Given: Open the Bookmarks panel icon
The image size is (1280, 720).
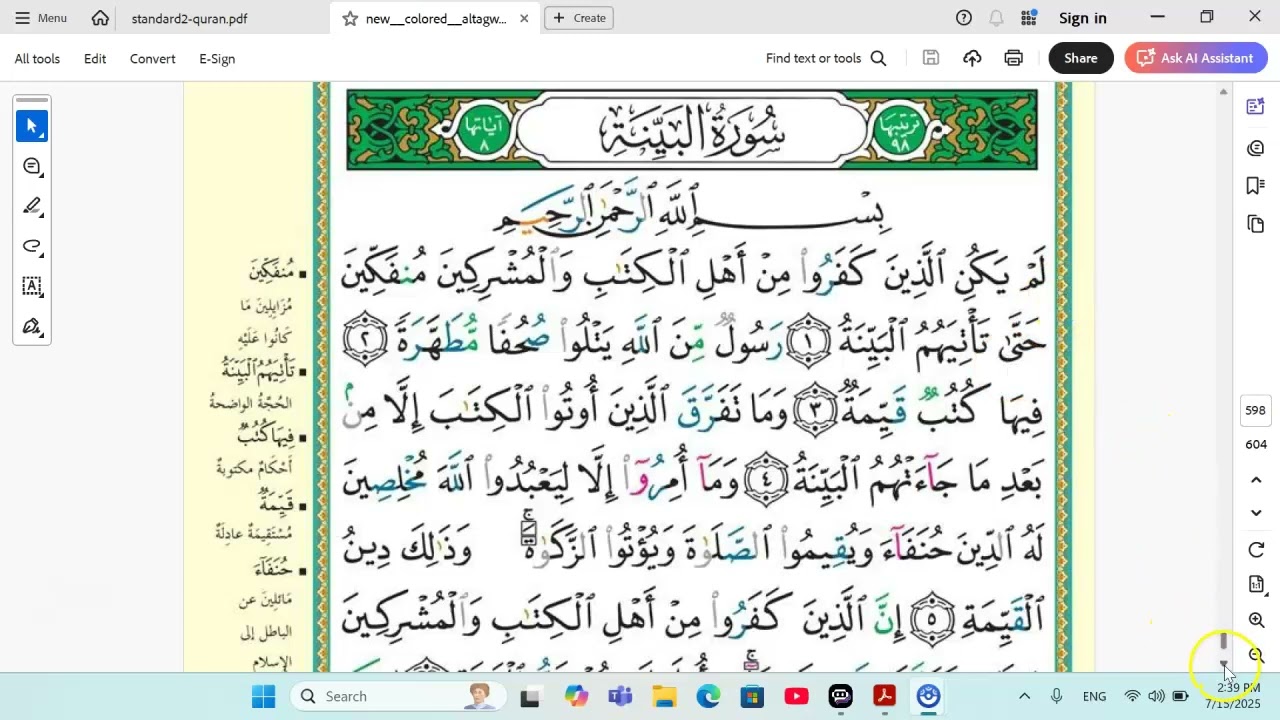Looking at the screenshot, I should tap(1256, 186).
